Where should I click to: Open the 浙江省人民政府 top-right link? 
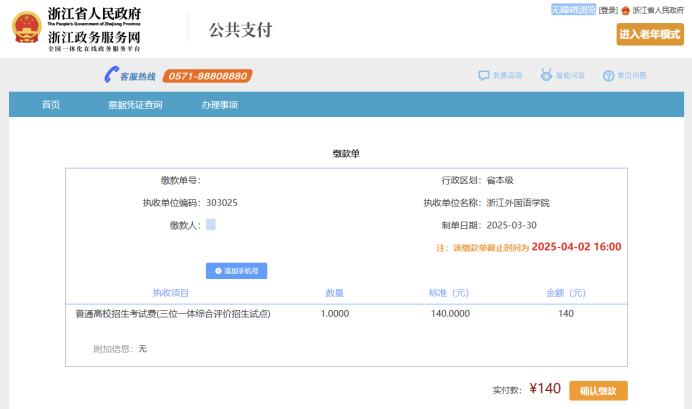[659, 10]
